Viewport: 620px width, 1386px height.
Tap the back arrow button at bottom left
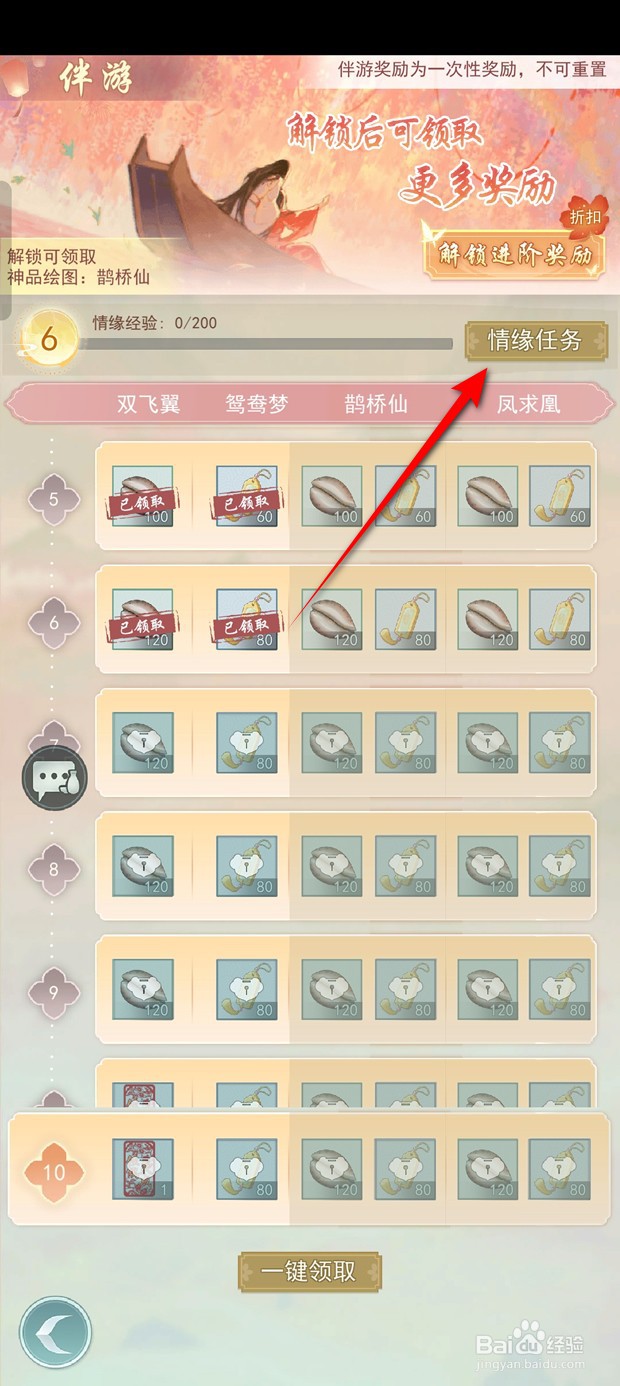[55, 1332]
